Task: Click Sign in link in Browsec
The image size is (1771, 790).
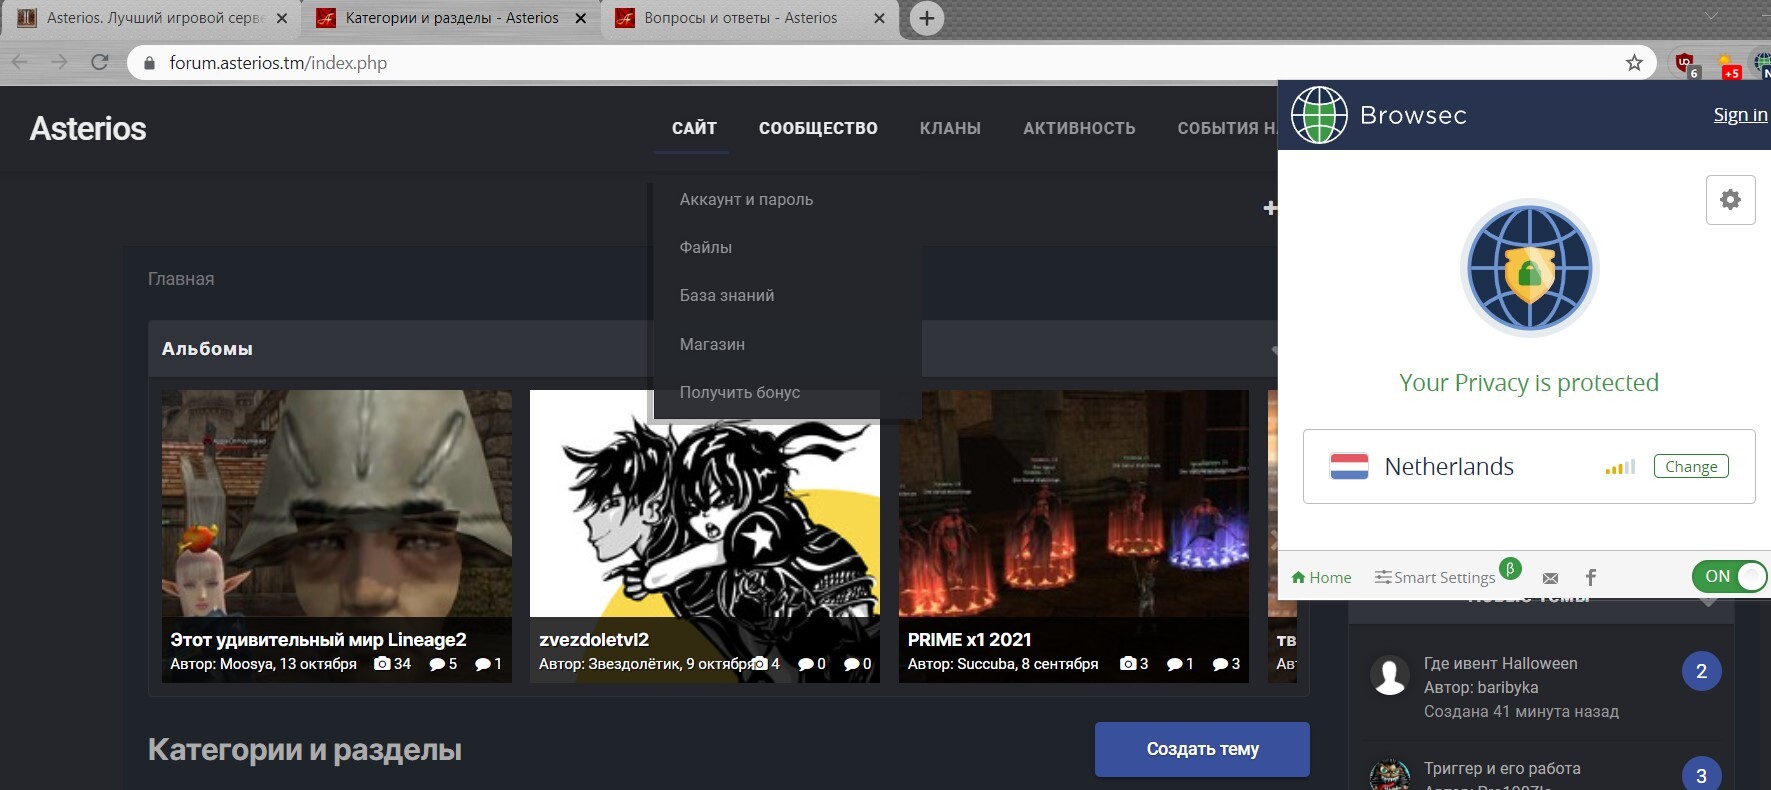Action: click(1740, 115)
